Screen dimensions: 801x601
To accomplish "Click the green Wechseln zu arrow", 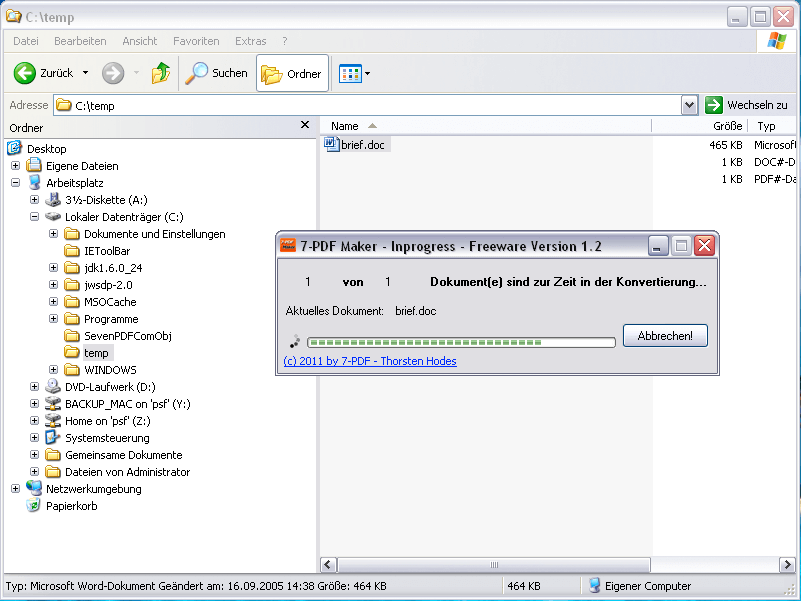I will [714, 105].
